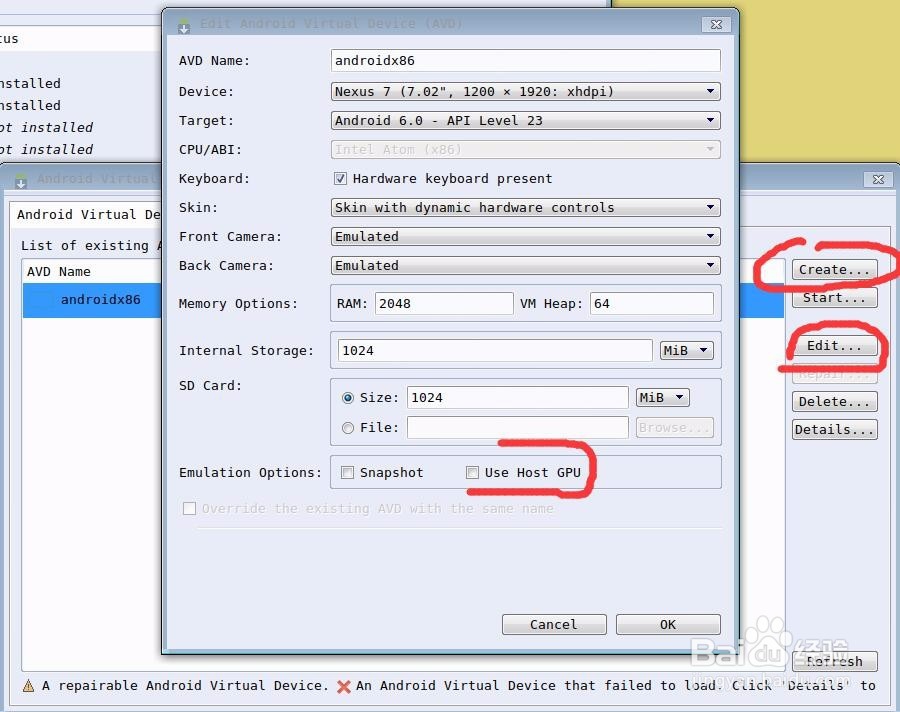Click the Details... button in AVD Manager
Screen dimensions: 900x712
coord(835,429)
